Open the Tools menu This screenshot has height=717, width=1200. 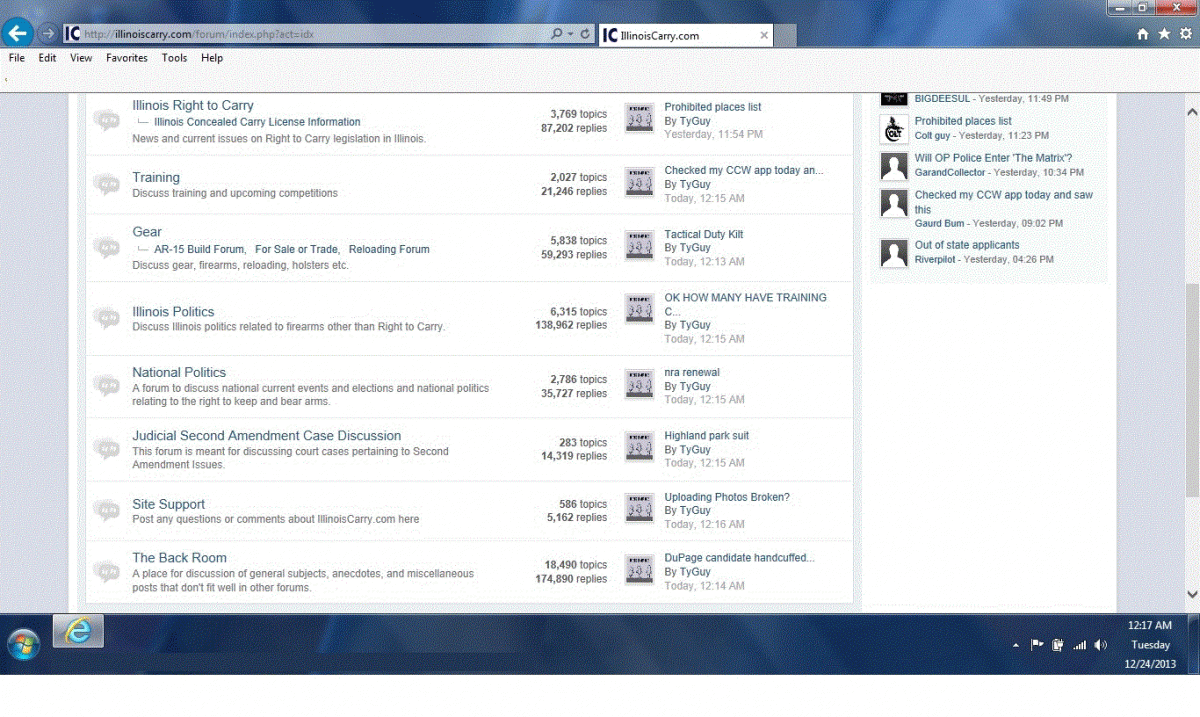[x=175, y=58]
